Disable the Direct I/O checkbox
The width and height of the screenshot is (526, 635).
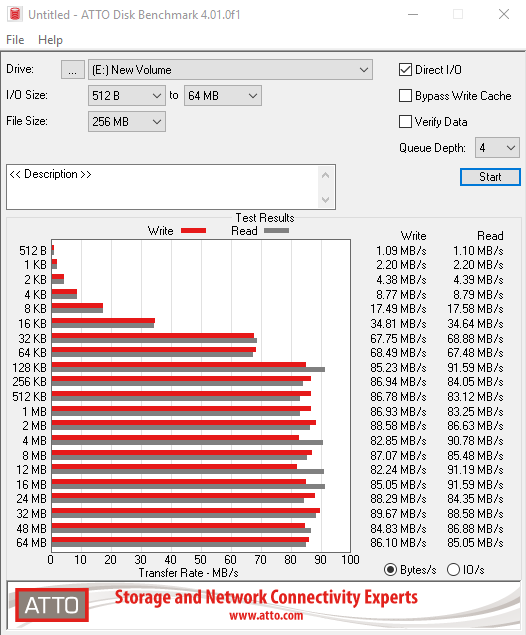pos(405,70)
